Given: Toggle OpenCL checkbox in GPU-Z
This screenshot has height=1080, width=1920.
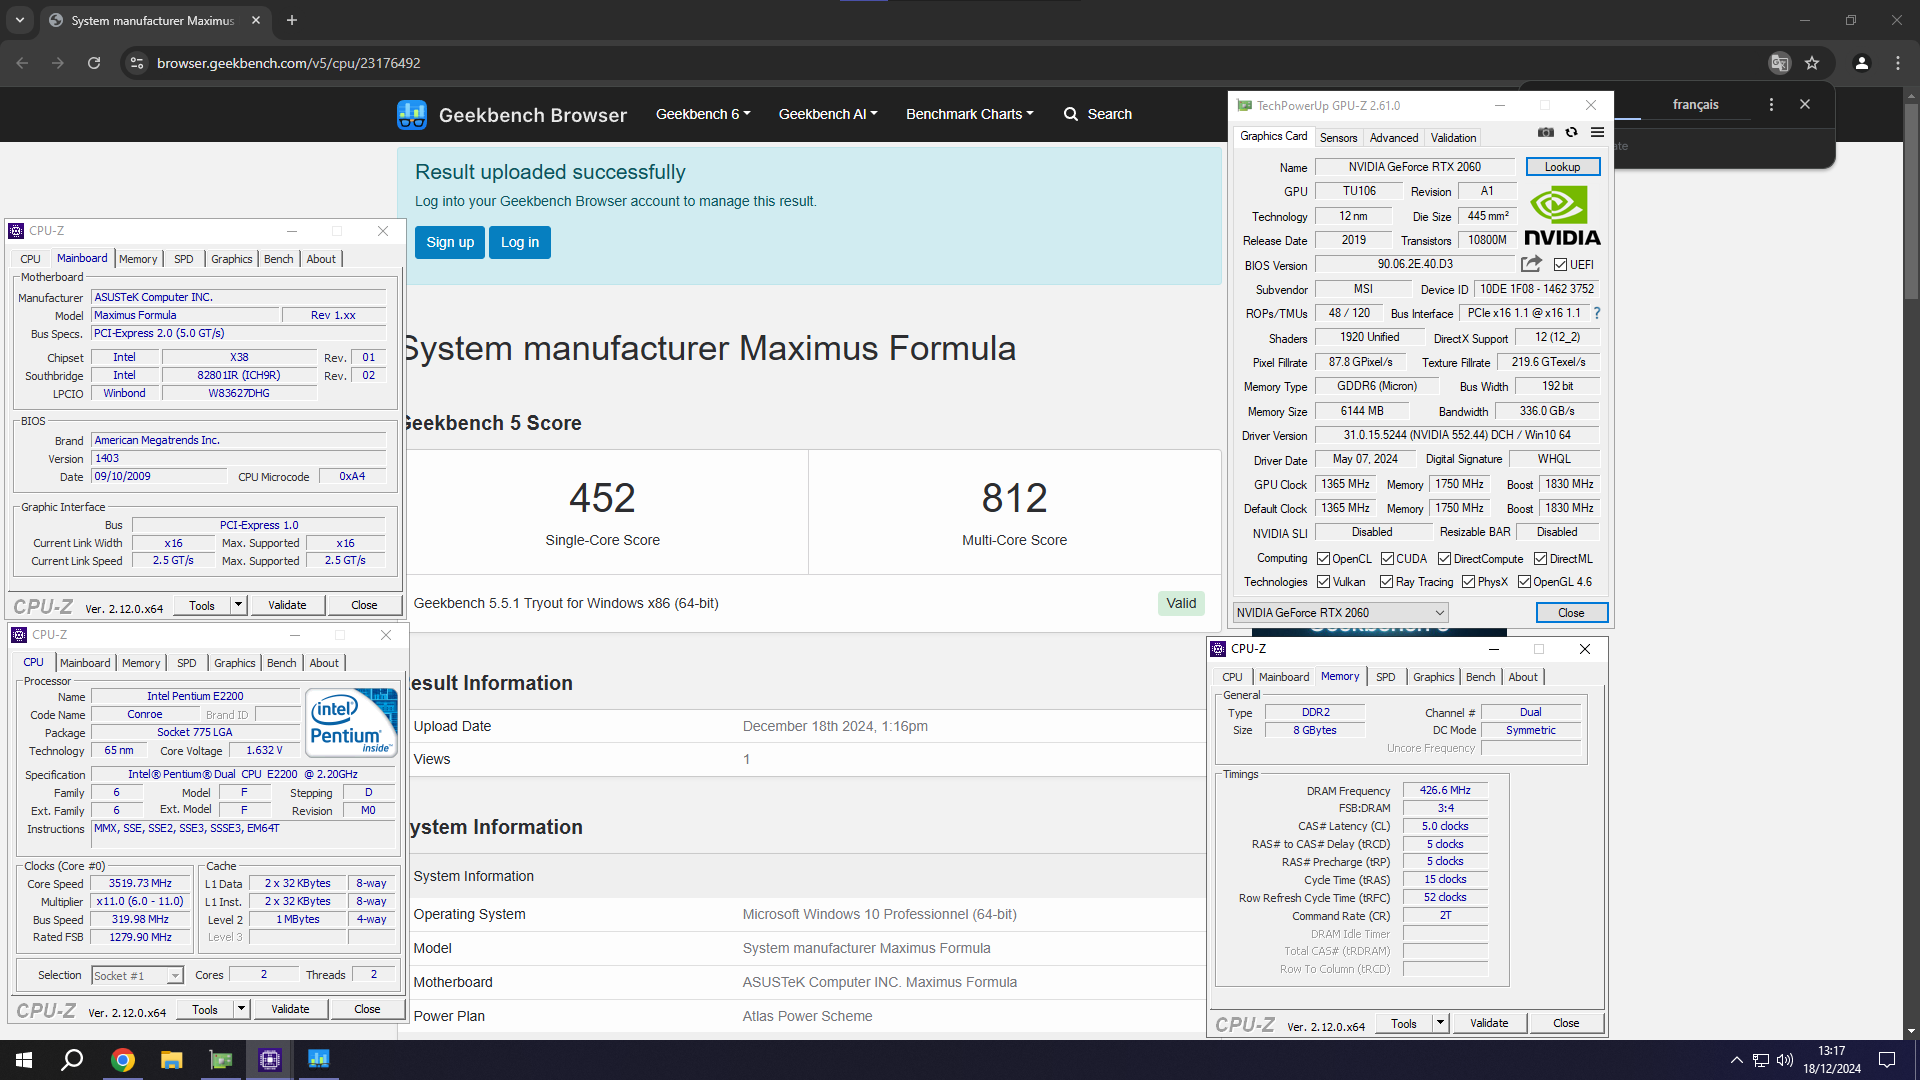Looking at the screenshot, I should click(x=1323, y=559).
